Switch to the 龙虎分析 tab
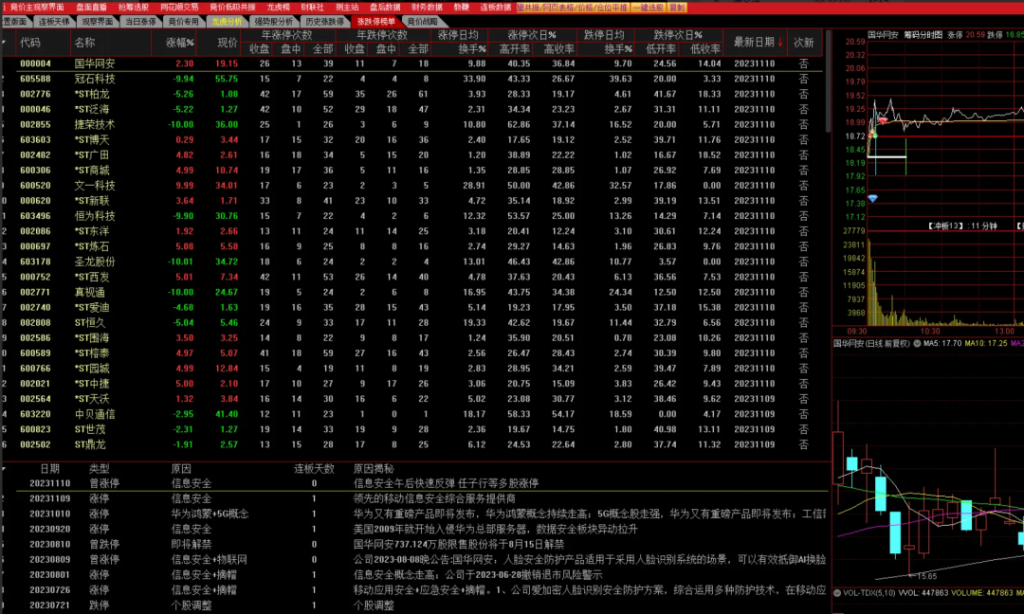The height and width of the screenshot is (614, 1024). pyautogui.click(x=226, y=20)
